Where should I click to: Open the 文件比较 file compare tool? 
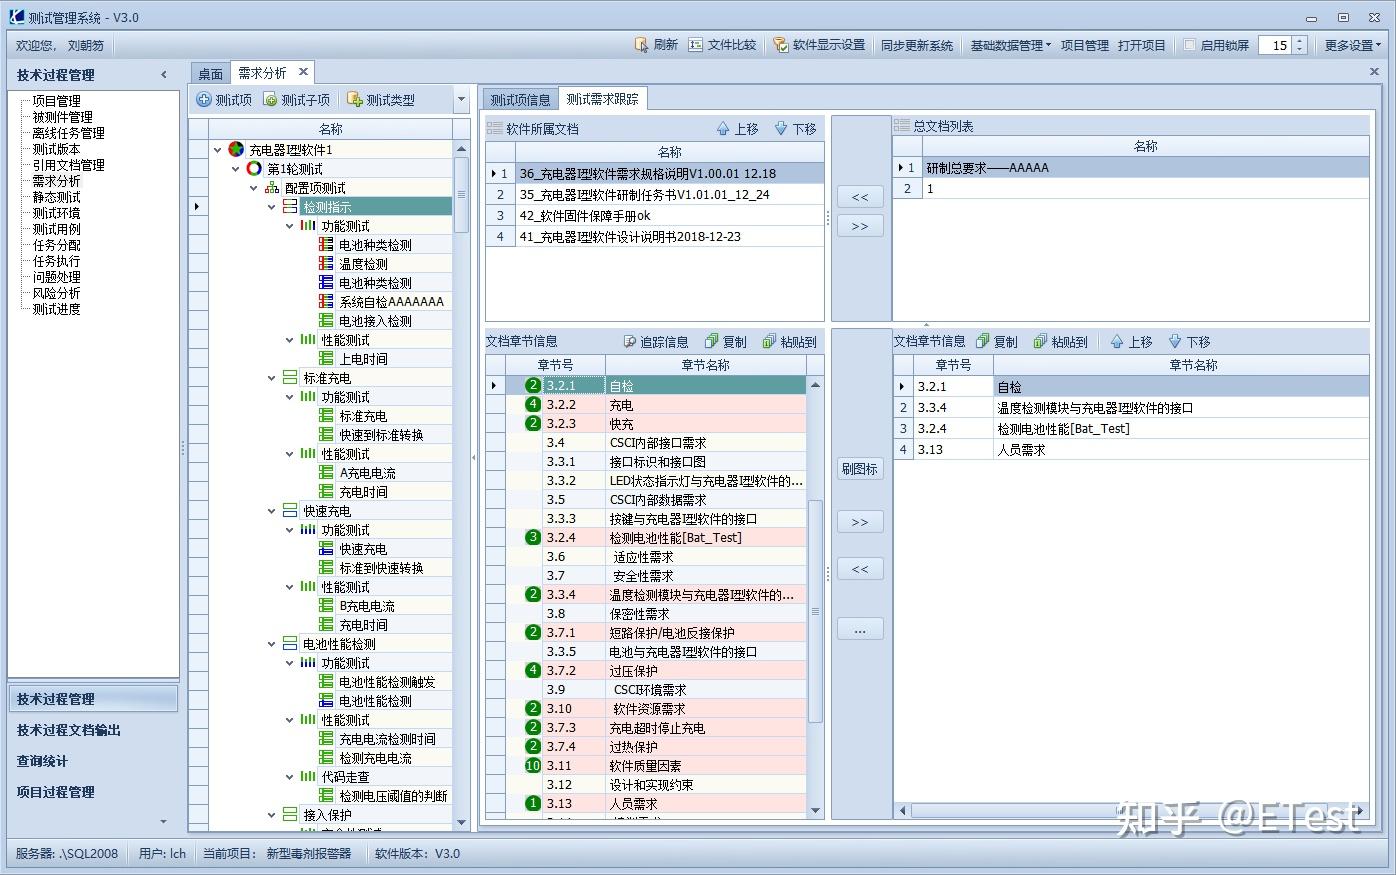[724, 44]
